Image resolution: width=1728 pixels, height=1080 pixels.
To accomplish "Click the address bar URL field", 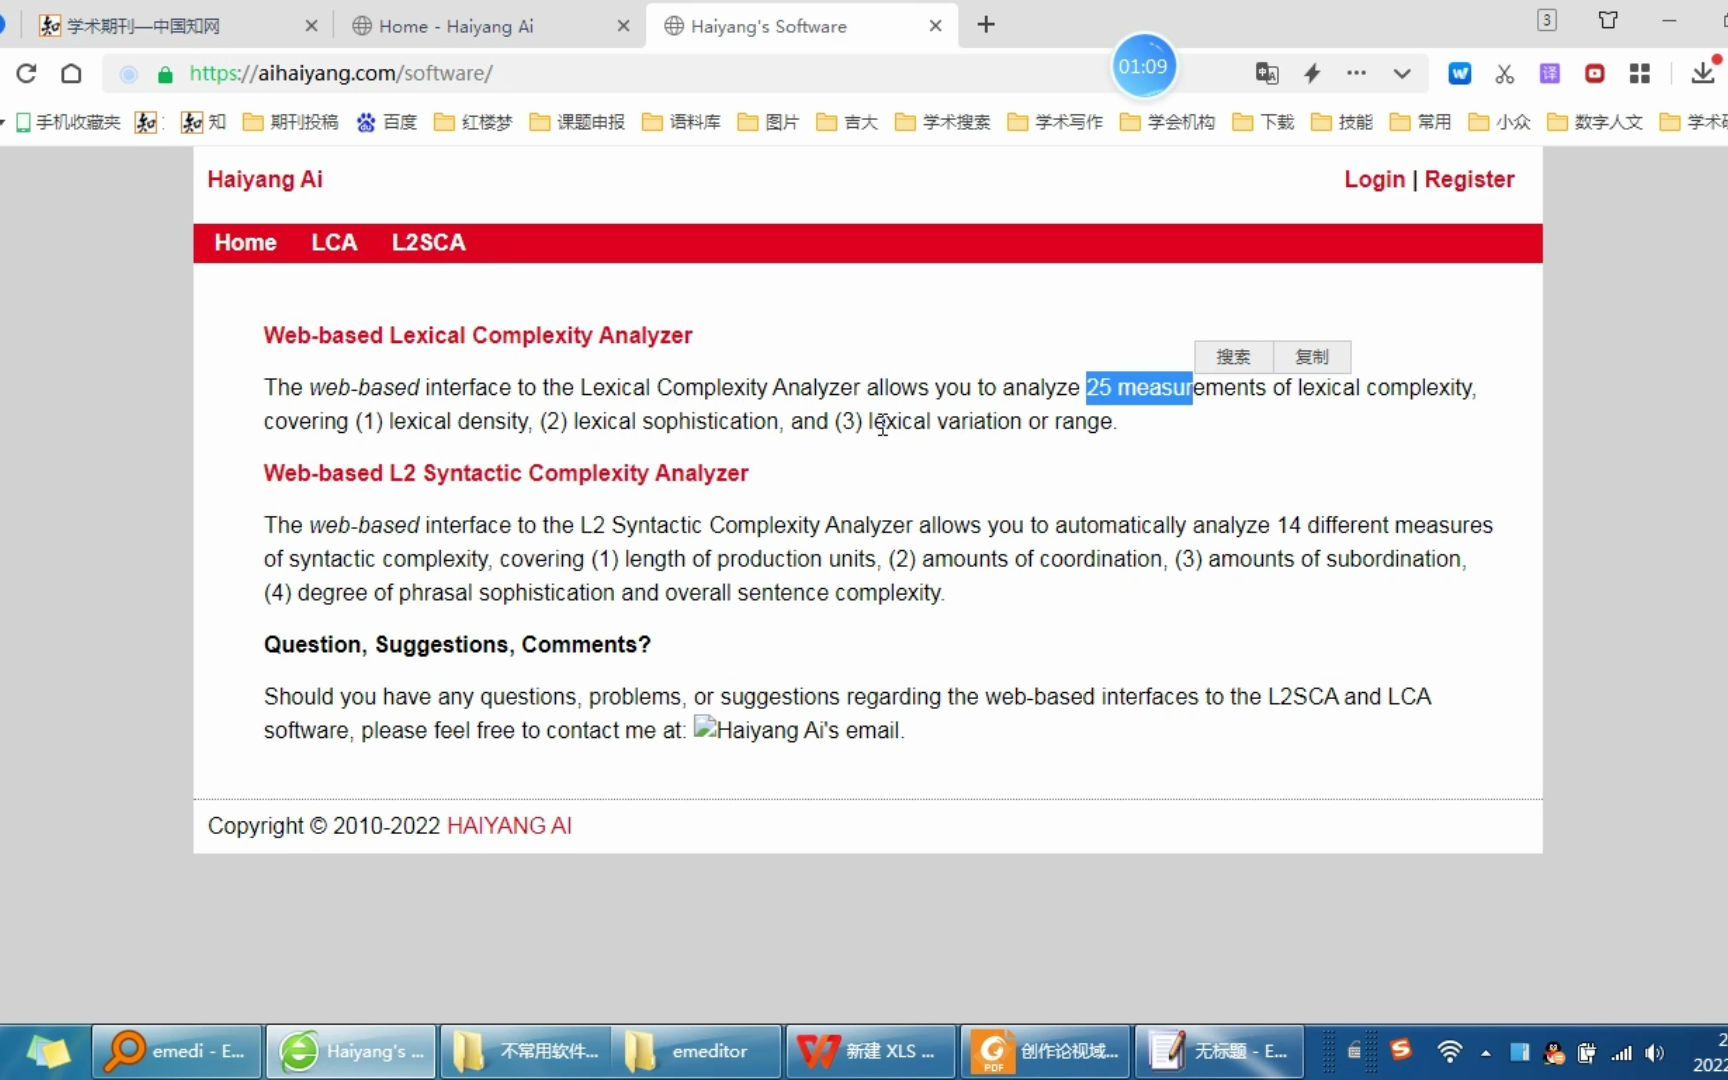I will 640,73.
